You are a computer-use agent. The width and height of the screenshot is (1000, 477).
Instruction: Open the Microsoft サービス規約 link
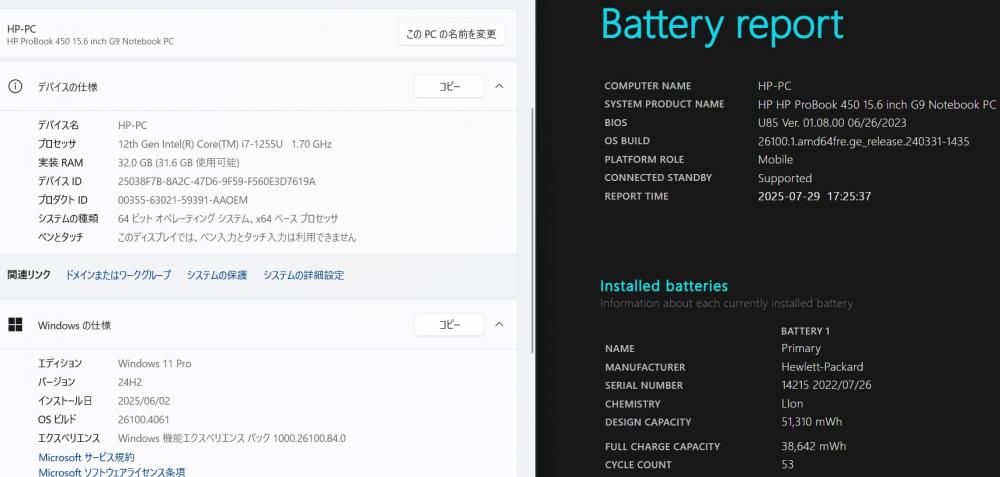87,457
